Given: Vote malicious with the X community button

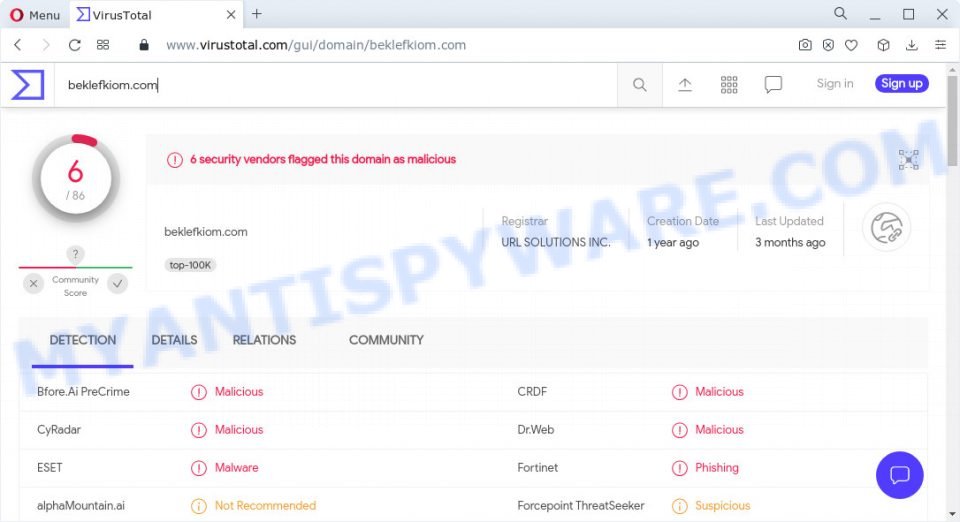Looking at the screenshot, I should pyautogui.click(x=34, y=283).
